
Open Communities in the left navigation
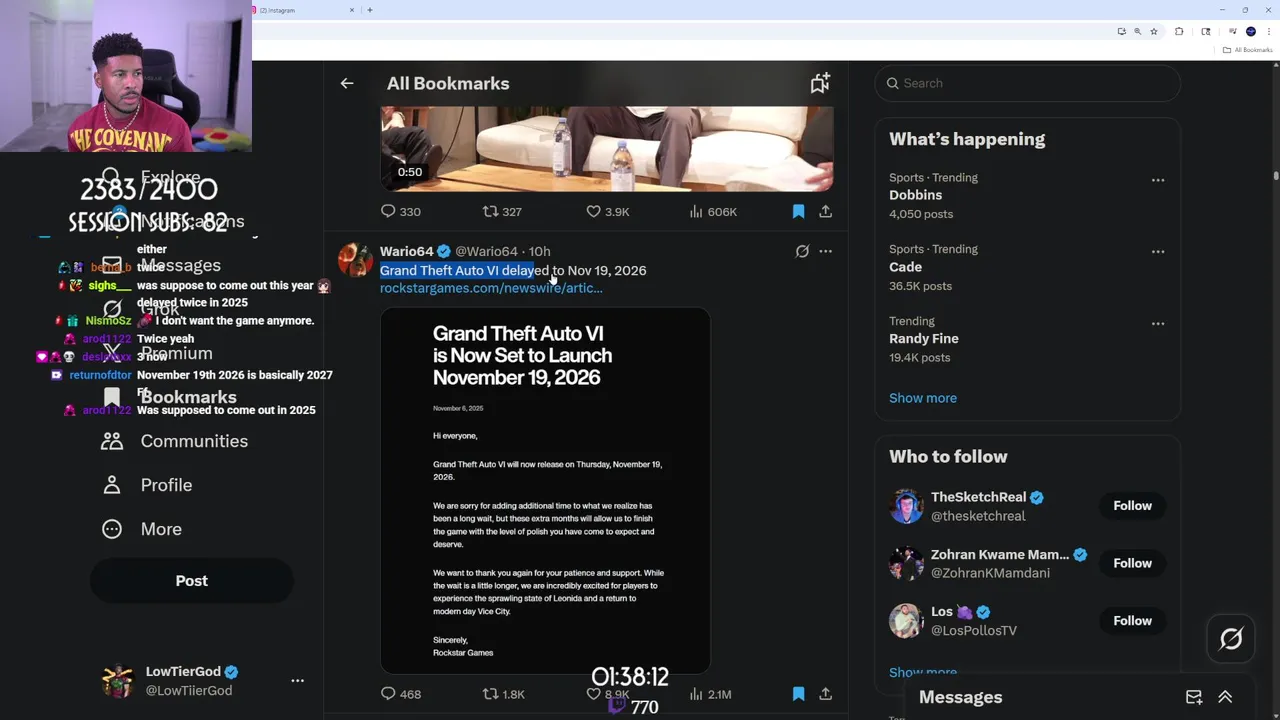175,441
